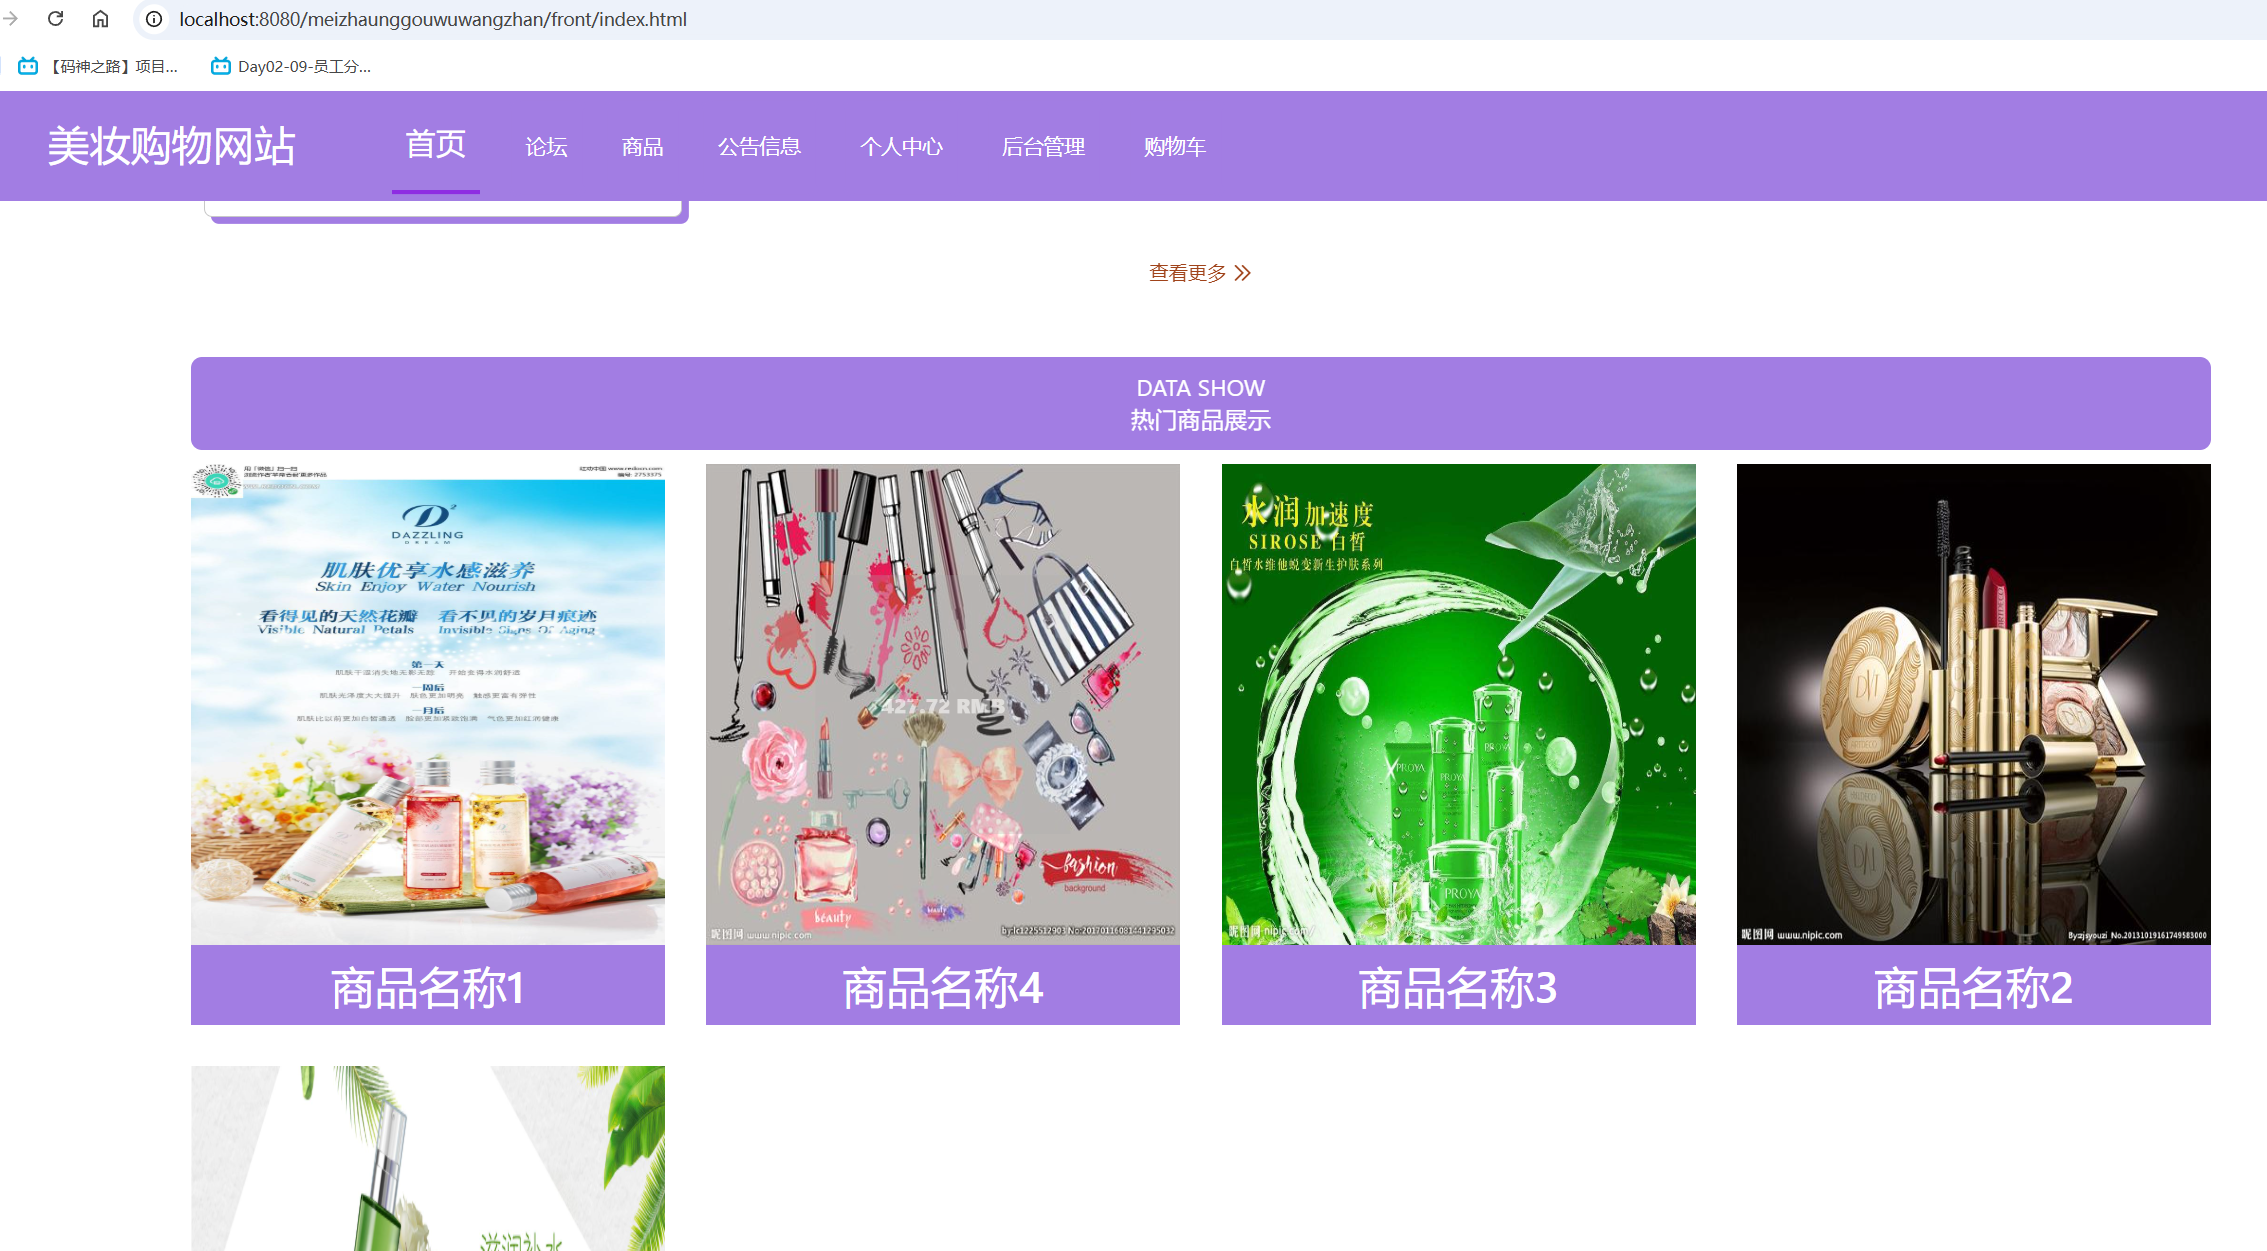The image size is (2267, 1251).
Task: Click the double chevron beside 查看更多
Action: 1242,273
